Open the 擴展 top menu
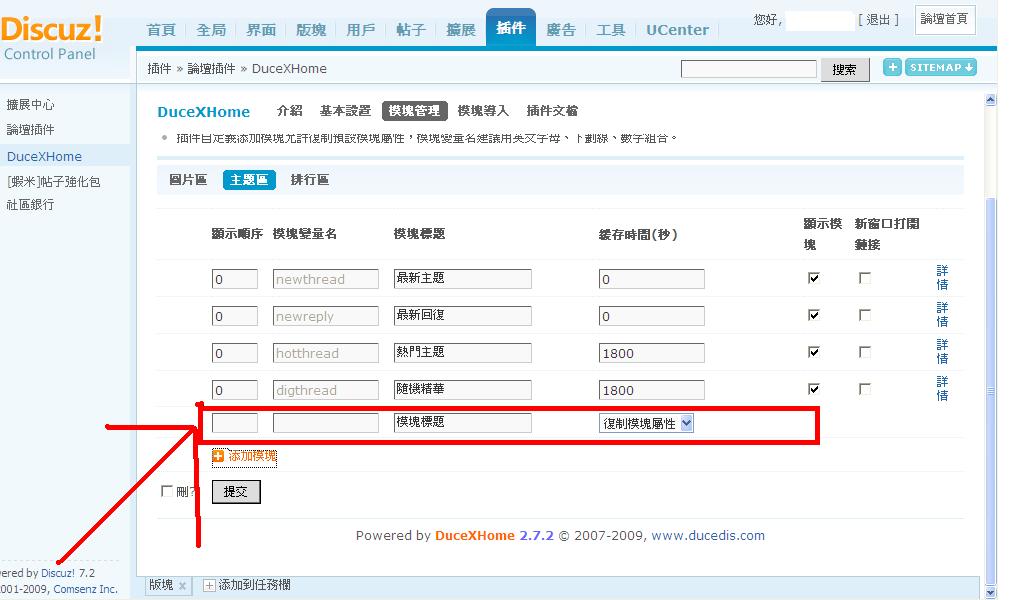 tap(461, 30)
